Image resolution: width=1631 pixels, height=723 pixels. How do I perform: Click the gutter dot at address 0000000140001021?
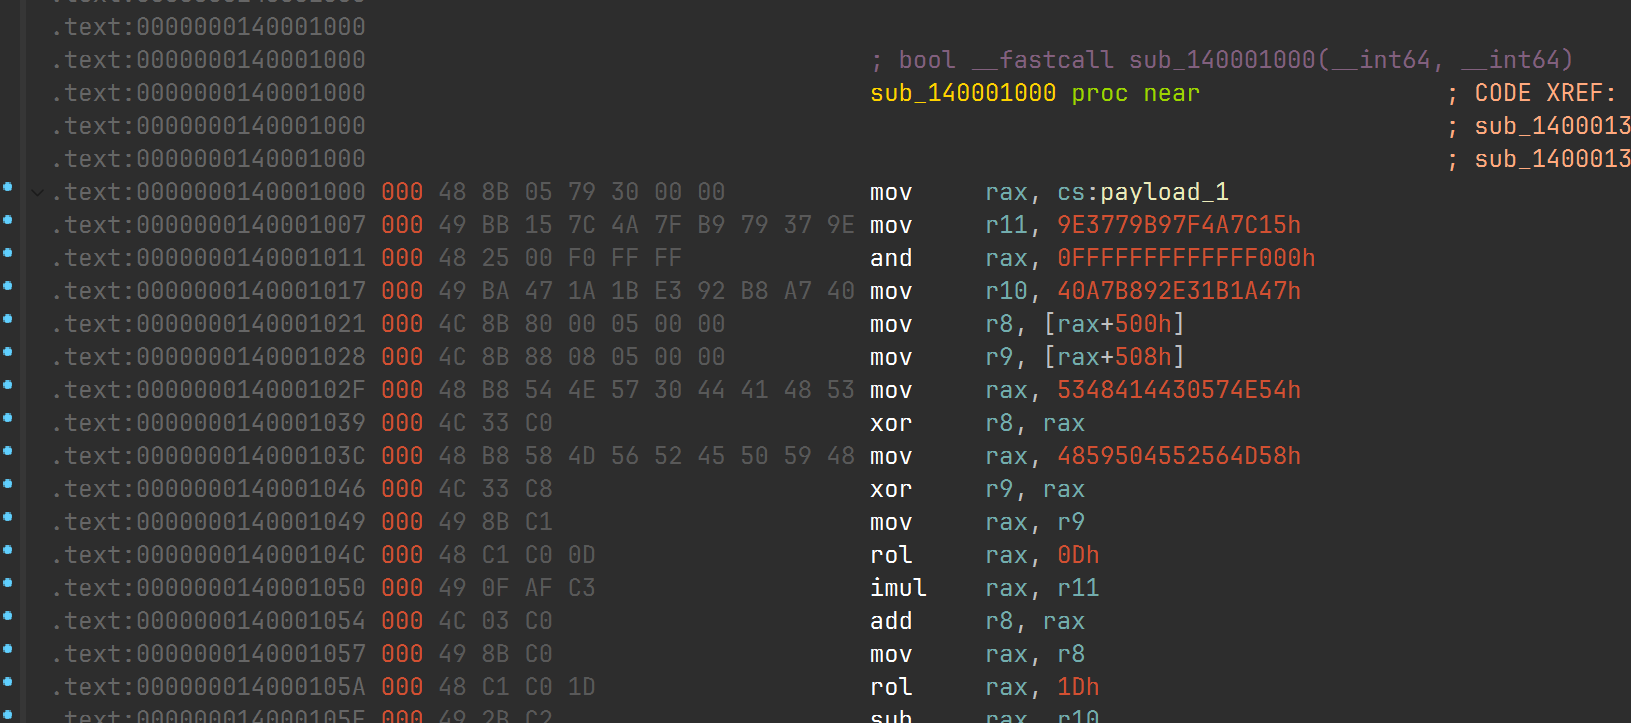(x=8, y=319)
